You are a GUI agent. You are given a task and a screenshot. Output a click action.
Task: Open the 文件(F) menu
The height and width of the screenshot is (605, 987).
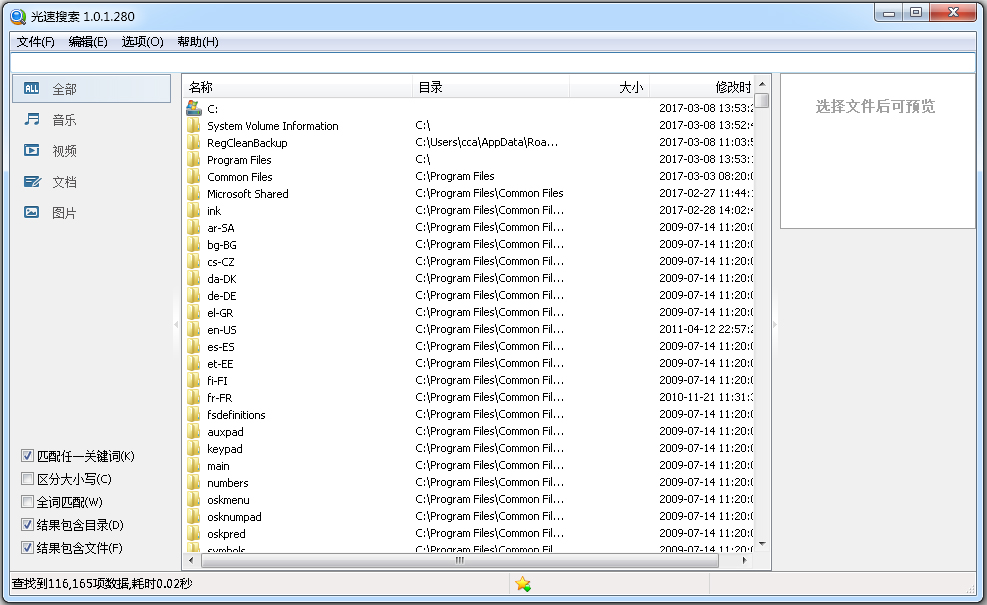36,42
